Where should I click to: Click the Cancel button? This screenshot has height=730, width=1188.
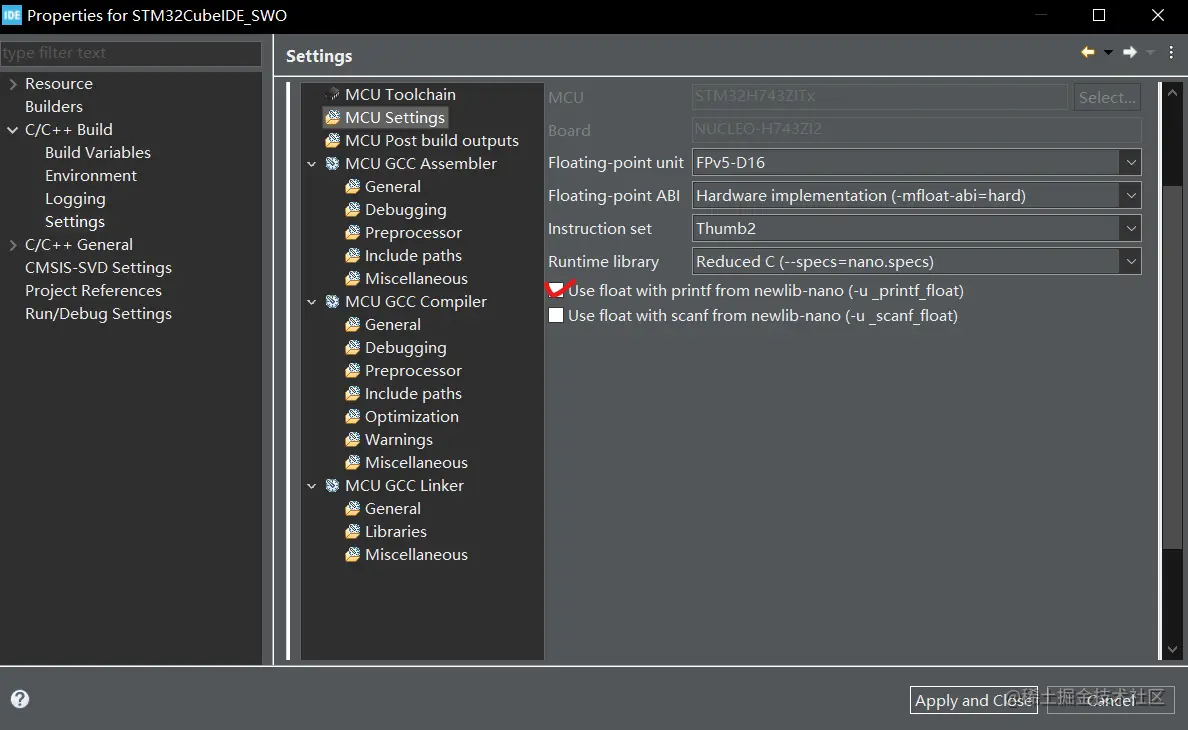tap(1111, 700)
